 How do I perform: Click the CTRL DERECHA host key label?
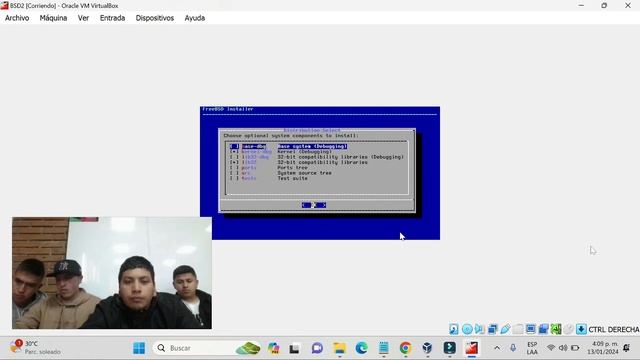(613, 329)
